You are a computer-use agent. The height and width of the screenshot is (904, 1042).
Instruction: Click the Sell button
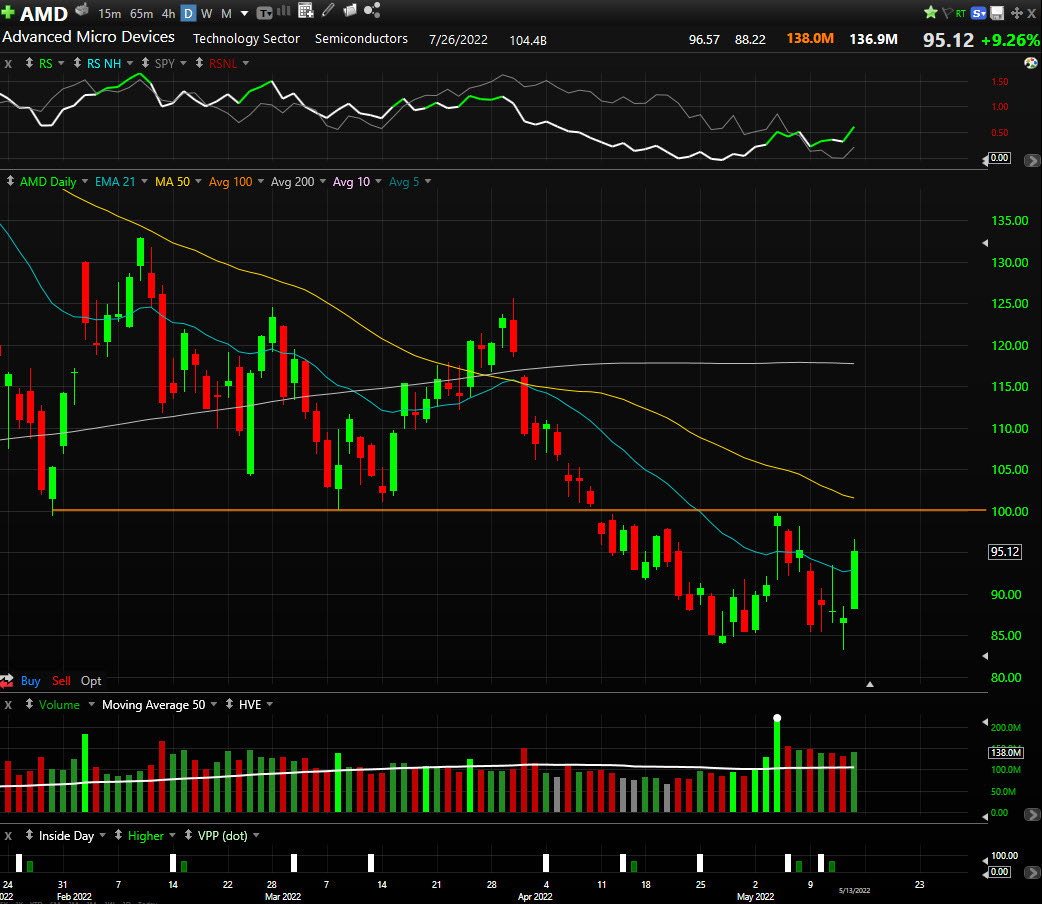tap(61, 681)
